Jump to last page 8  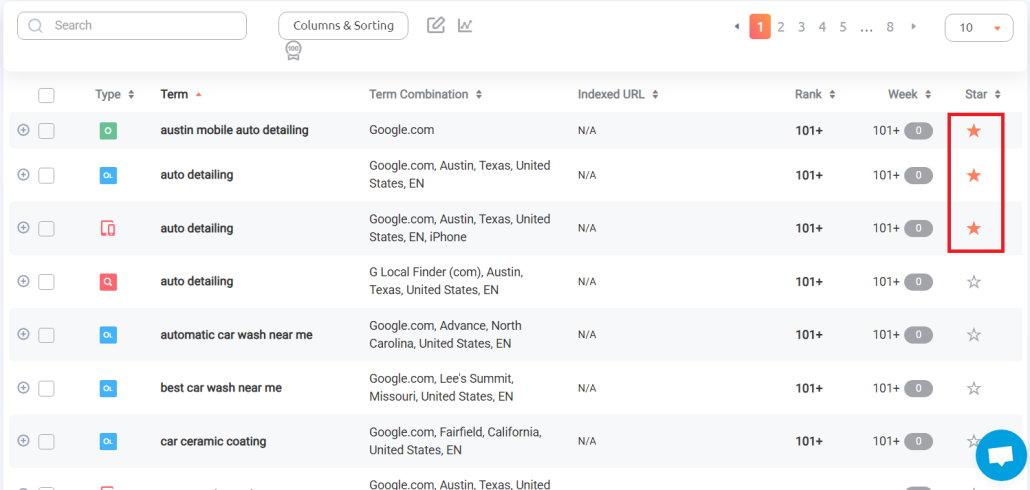(889, 27)
